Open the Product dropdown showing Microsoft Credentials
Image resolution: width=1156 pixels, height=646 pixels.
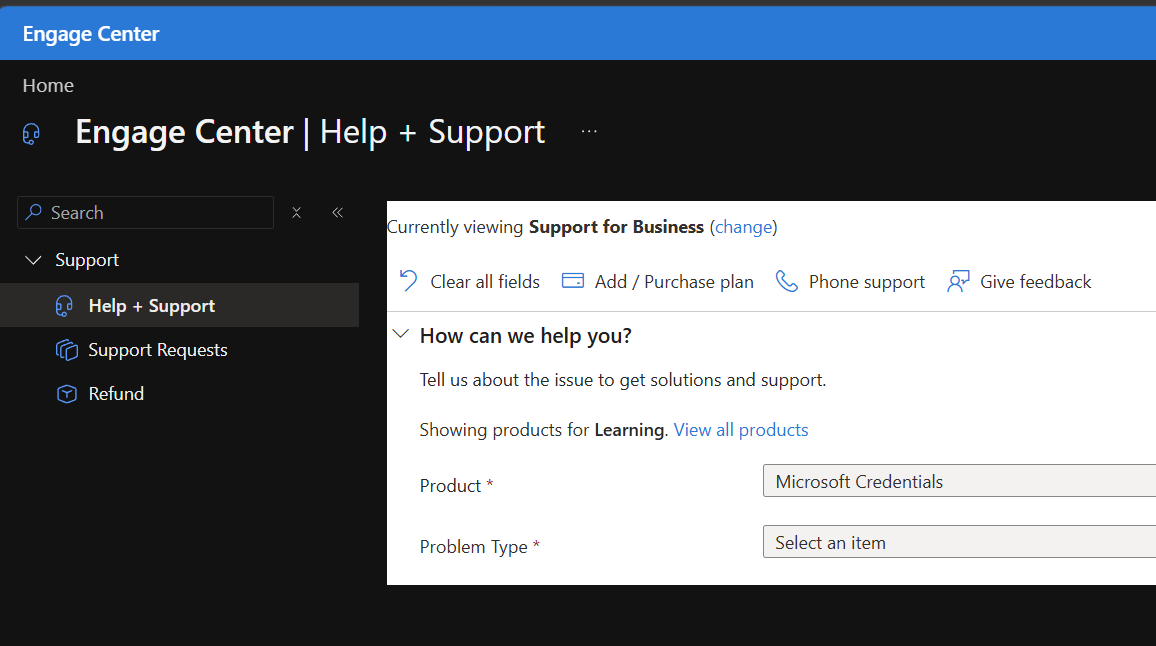(959, 481)
